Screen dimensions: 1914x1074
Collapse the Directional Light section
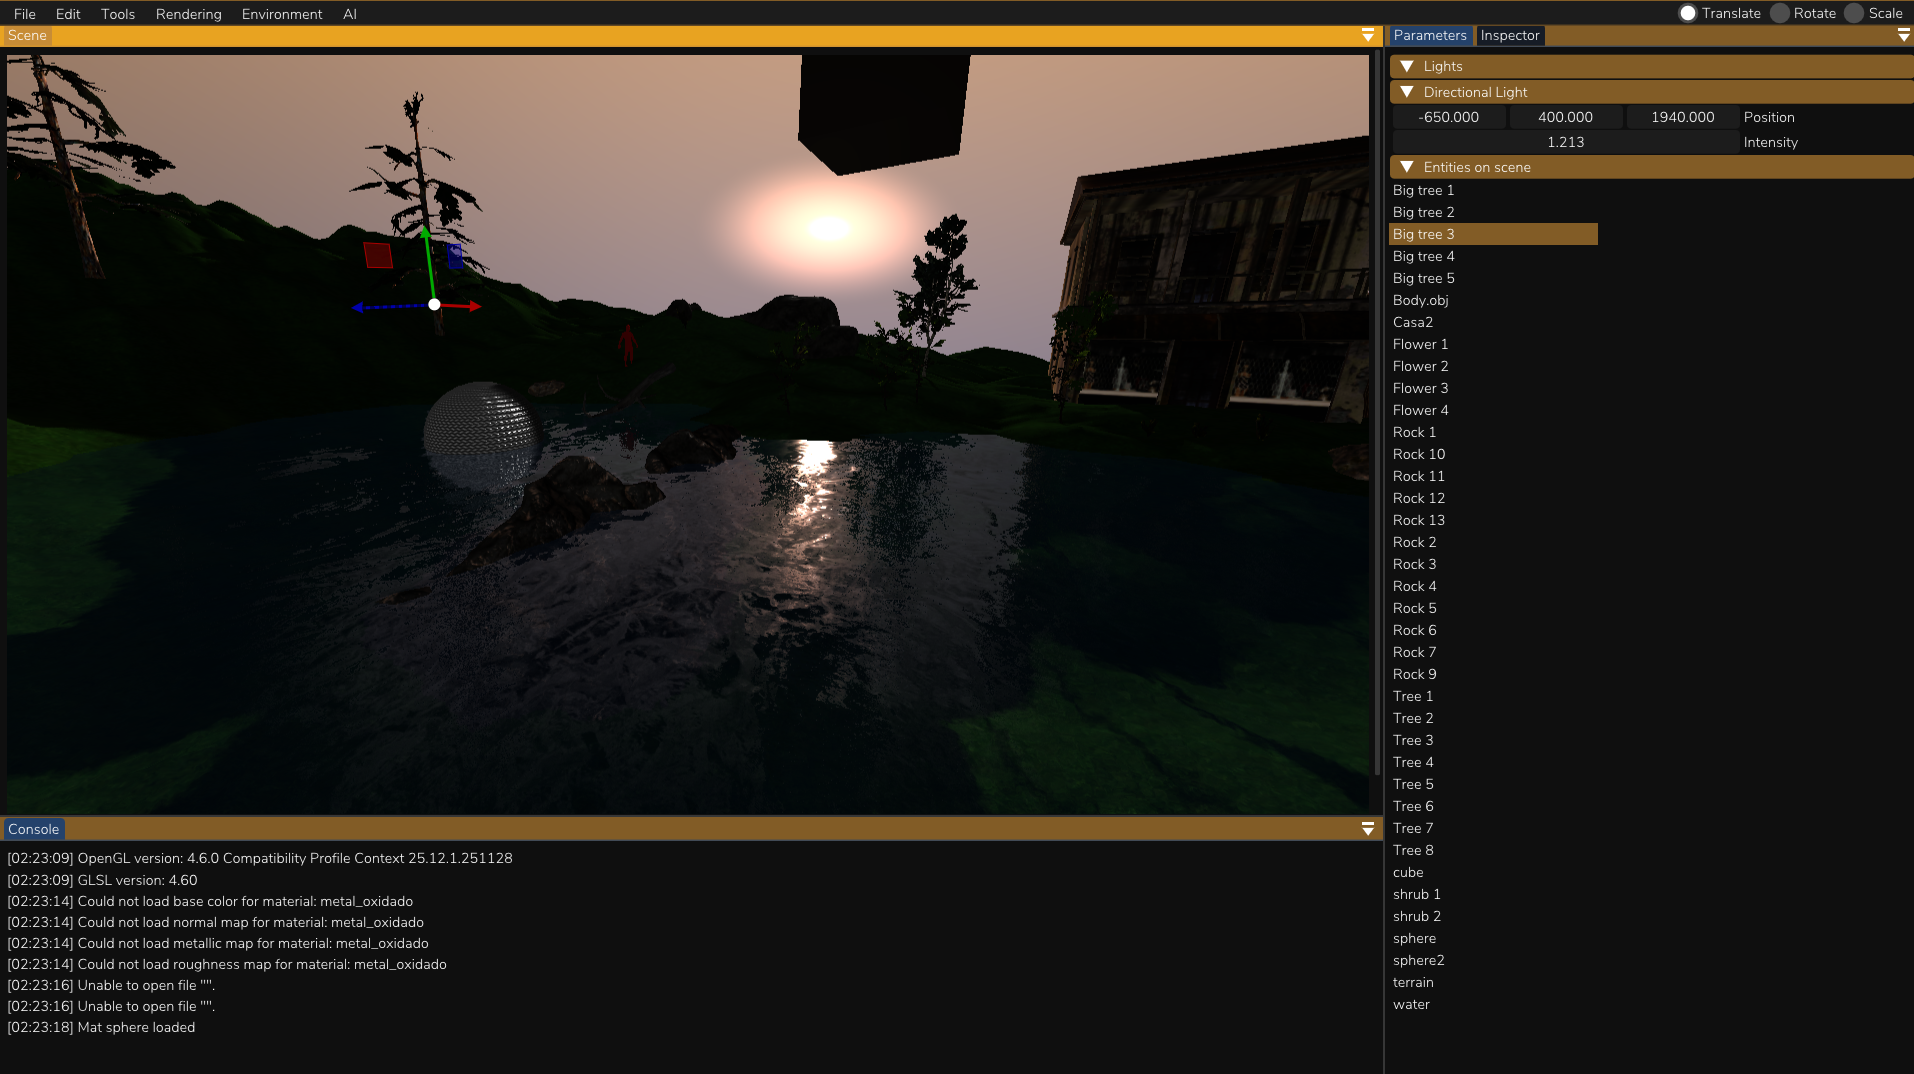pos(1407,92)
